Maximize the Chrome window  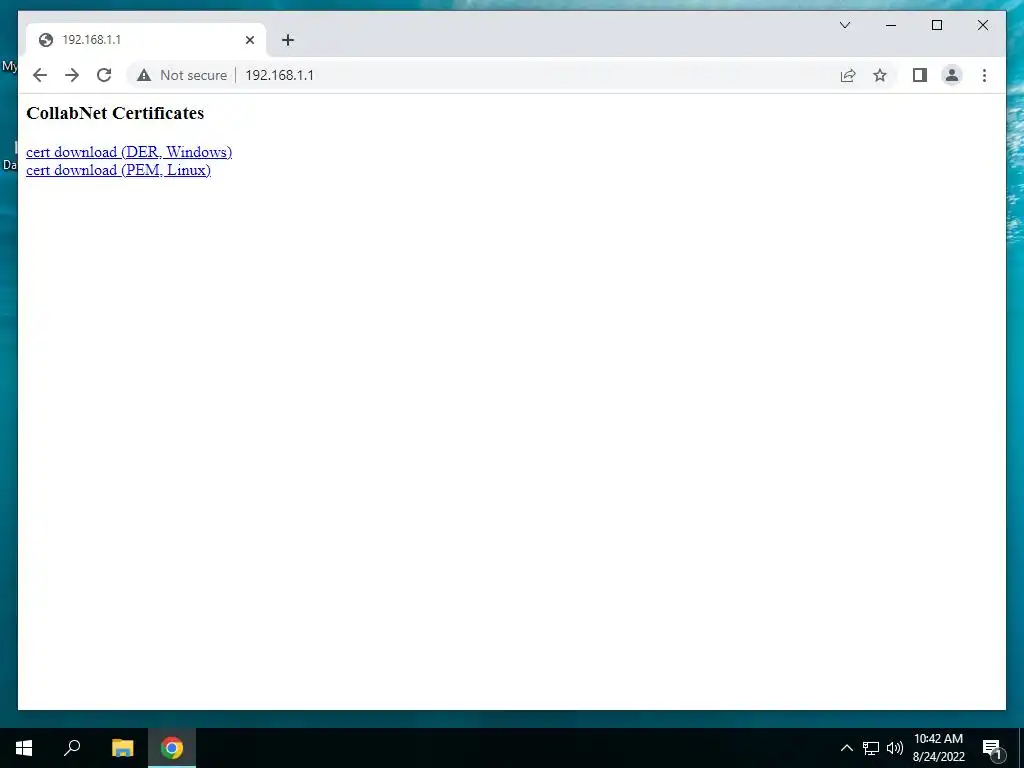(x=936, y=25)
